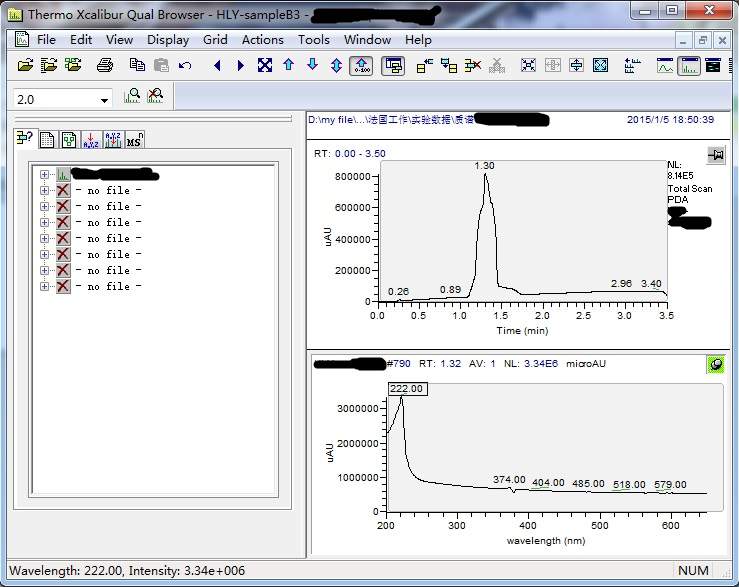Toggle the normalize 0-100 toolbar button
The height and width of the screenshot is (587, 739).
tap(360, 65)
